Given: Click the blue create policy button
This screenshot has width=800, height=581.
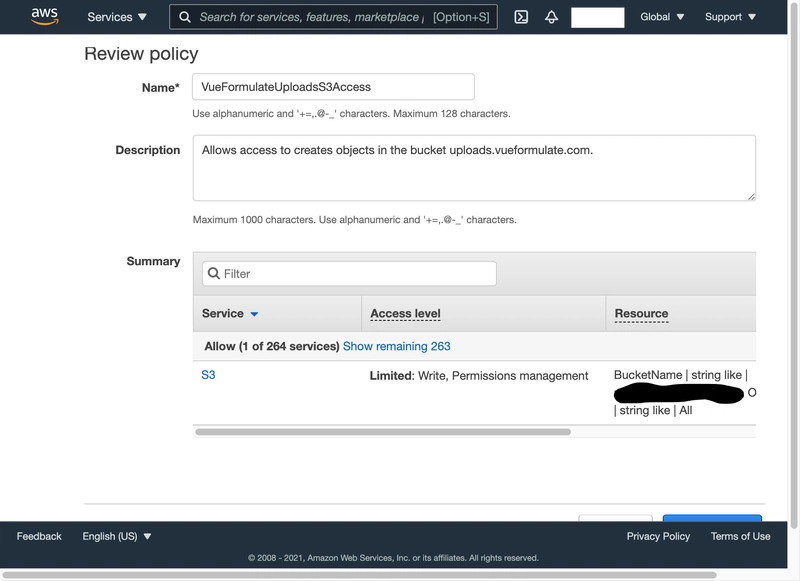Looking at the screenshot, I should pos(712,518).
